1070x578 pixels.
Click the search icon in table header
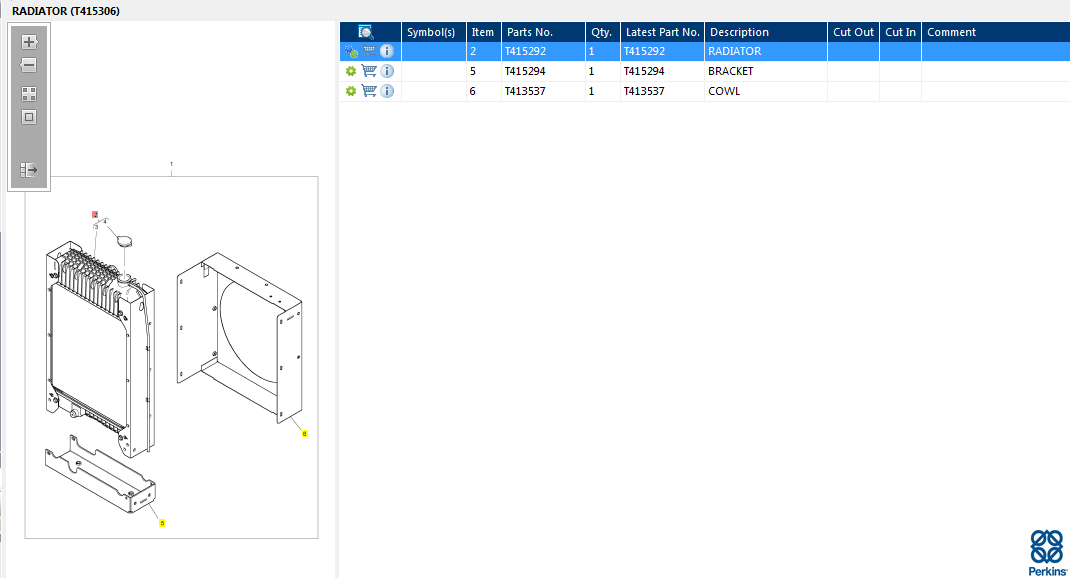366,32
